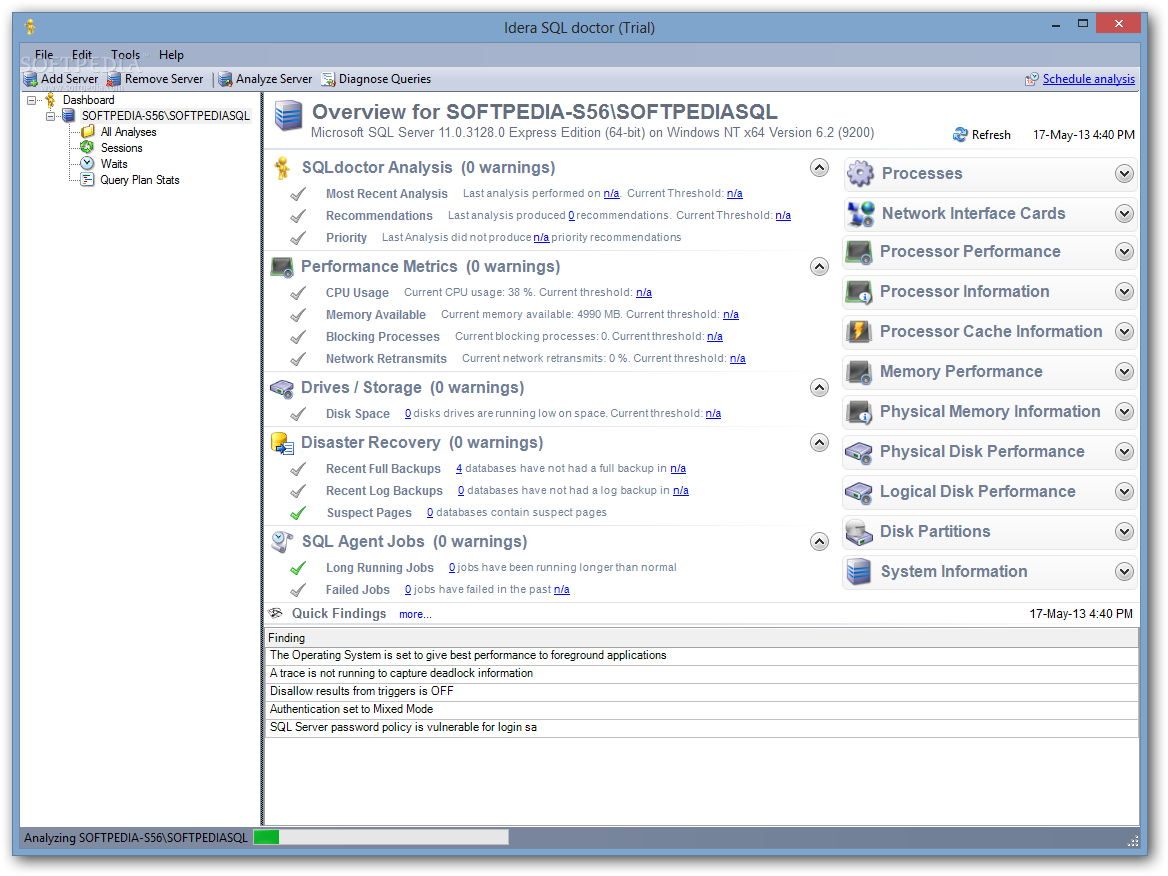Click the Suspect Pages green check mark

click(298, 512)
